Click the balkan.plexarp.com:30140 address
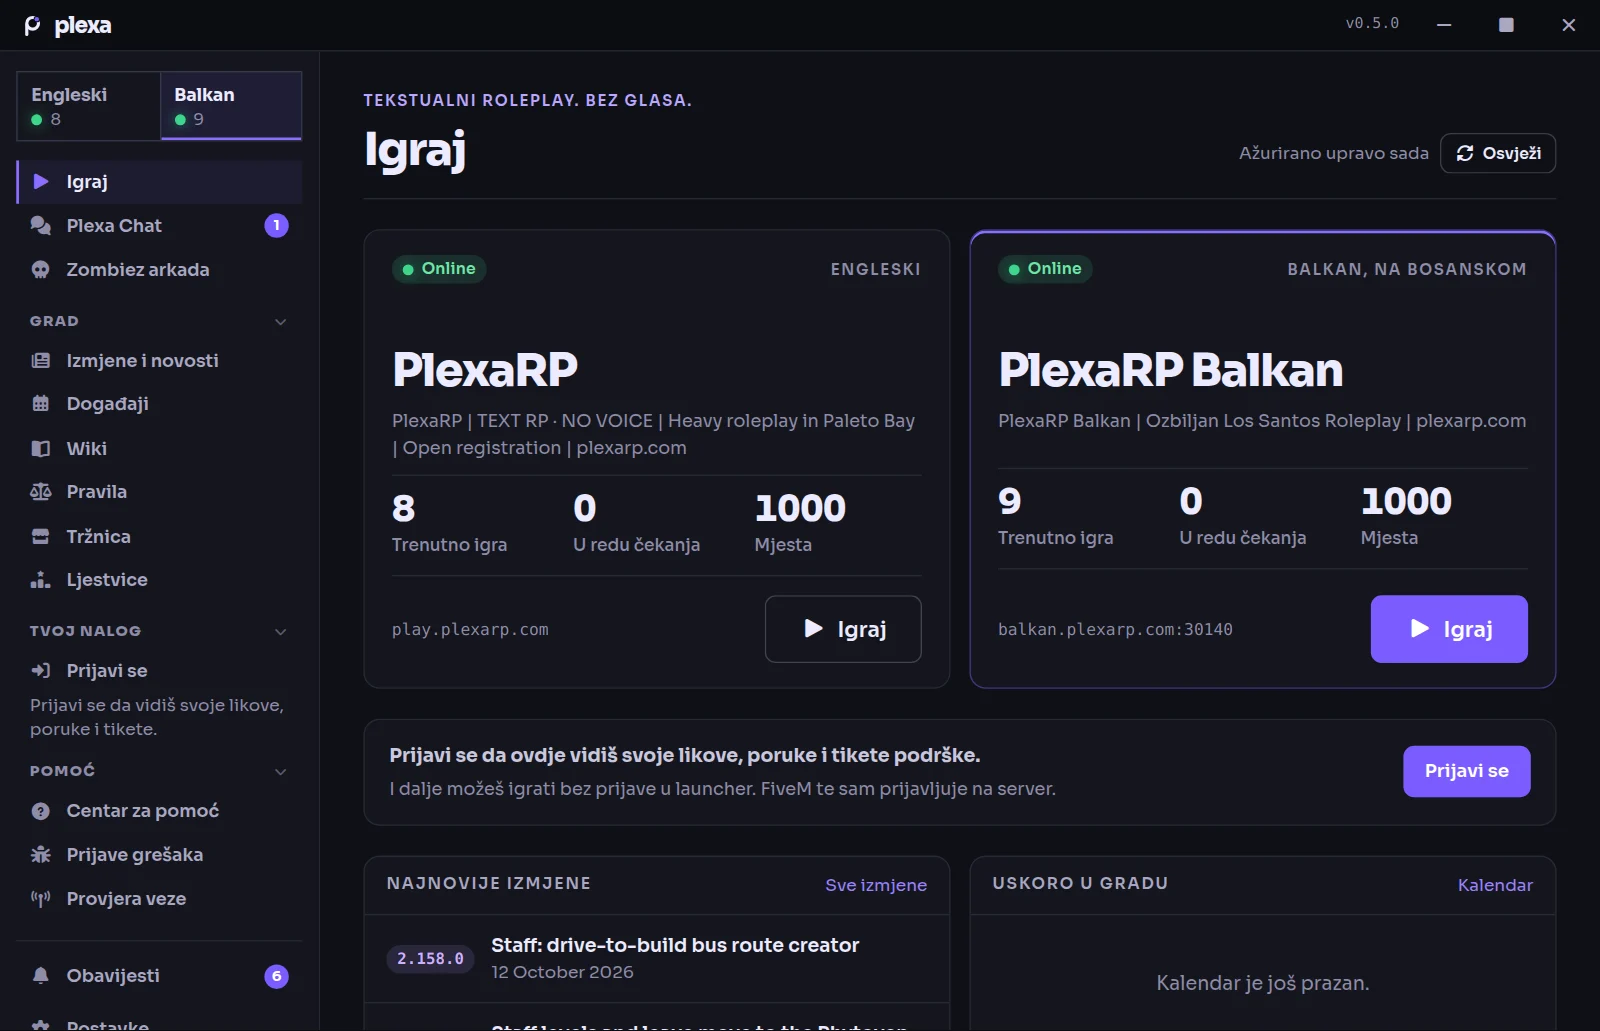 [x=1115, y=630]
